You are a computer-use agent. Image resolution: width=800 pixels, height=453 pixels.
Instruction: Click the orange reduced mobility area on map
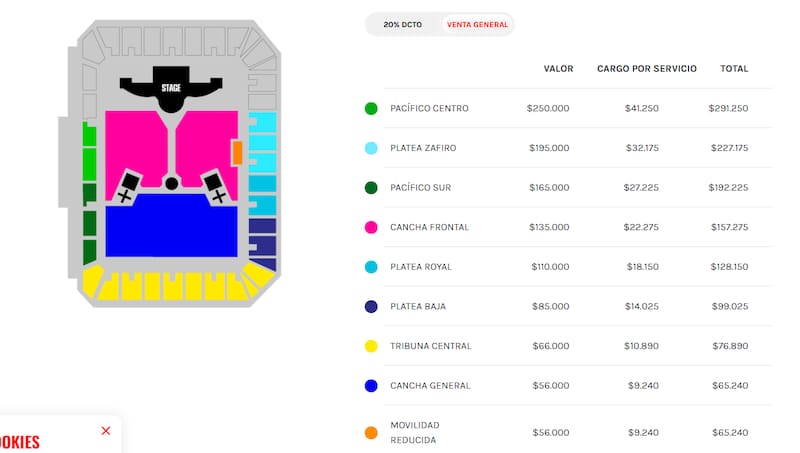pos(237,153)
